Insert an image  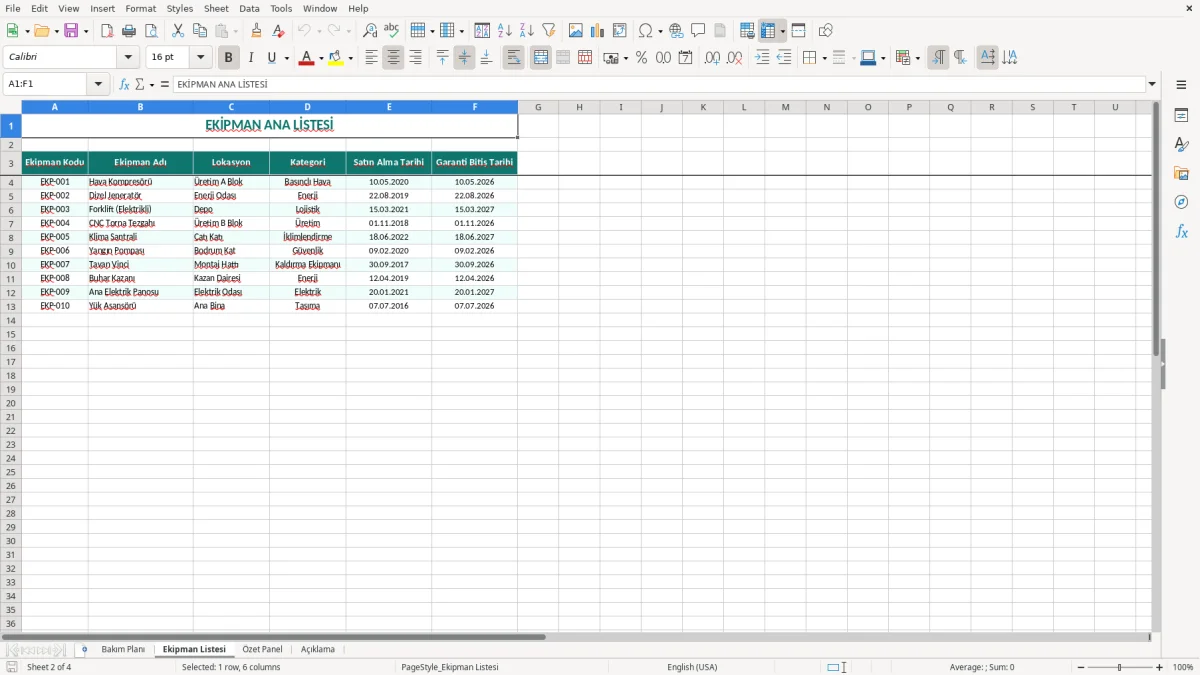point(576,31)
